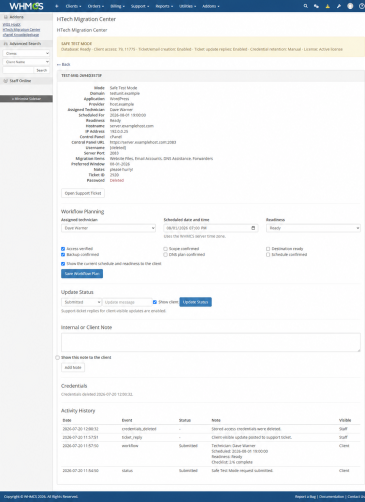Viewport: 365px width, 502px height.
Task: Click ticket_reply event in Activity History
Action: [132, 437]
